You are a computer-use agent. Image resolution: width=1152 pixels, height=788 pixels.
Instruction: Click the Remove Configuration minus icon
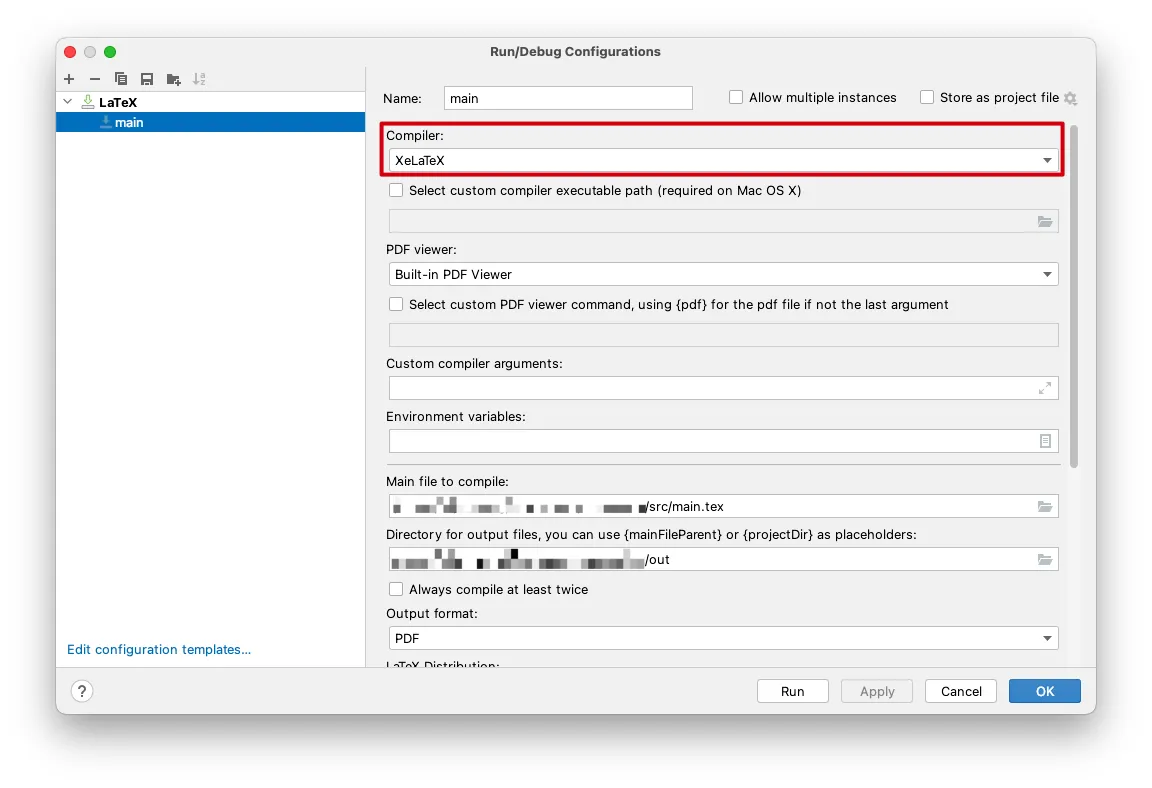tap(95, 79)
